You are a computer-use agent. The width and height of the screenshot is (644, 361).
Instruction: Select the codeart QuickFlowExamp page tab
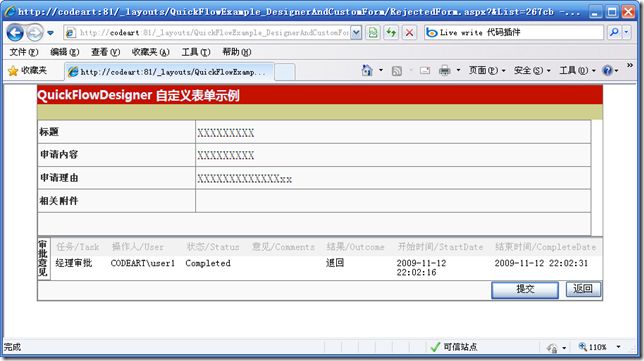(169, 72)
